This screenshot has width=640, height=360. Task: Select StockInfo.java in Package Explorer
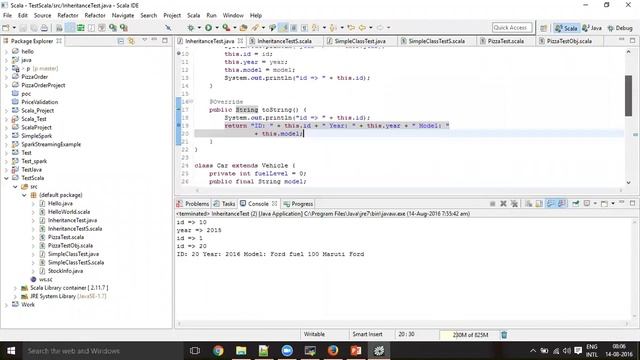65,271
